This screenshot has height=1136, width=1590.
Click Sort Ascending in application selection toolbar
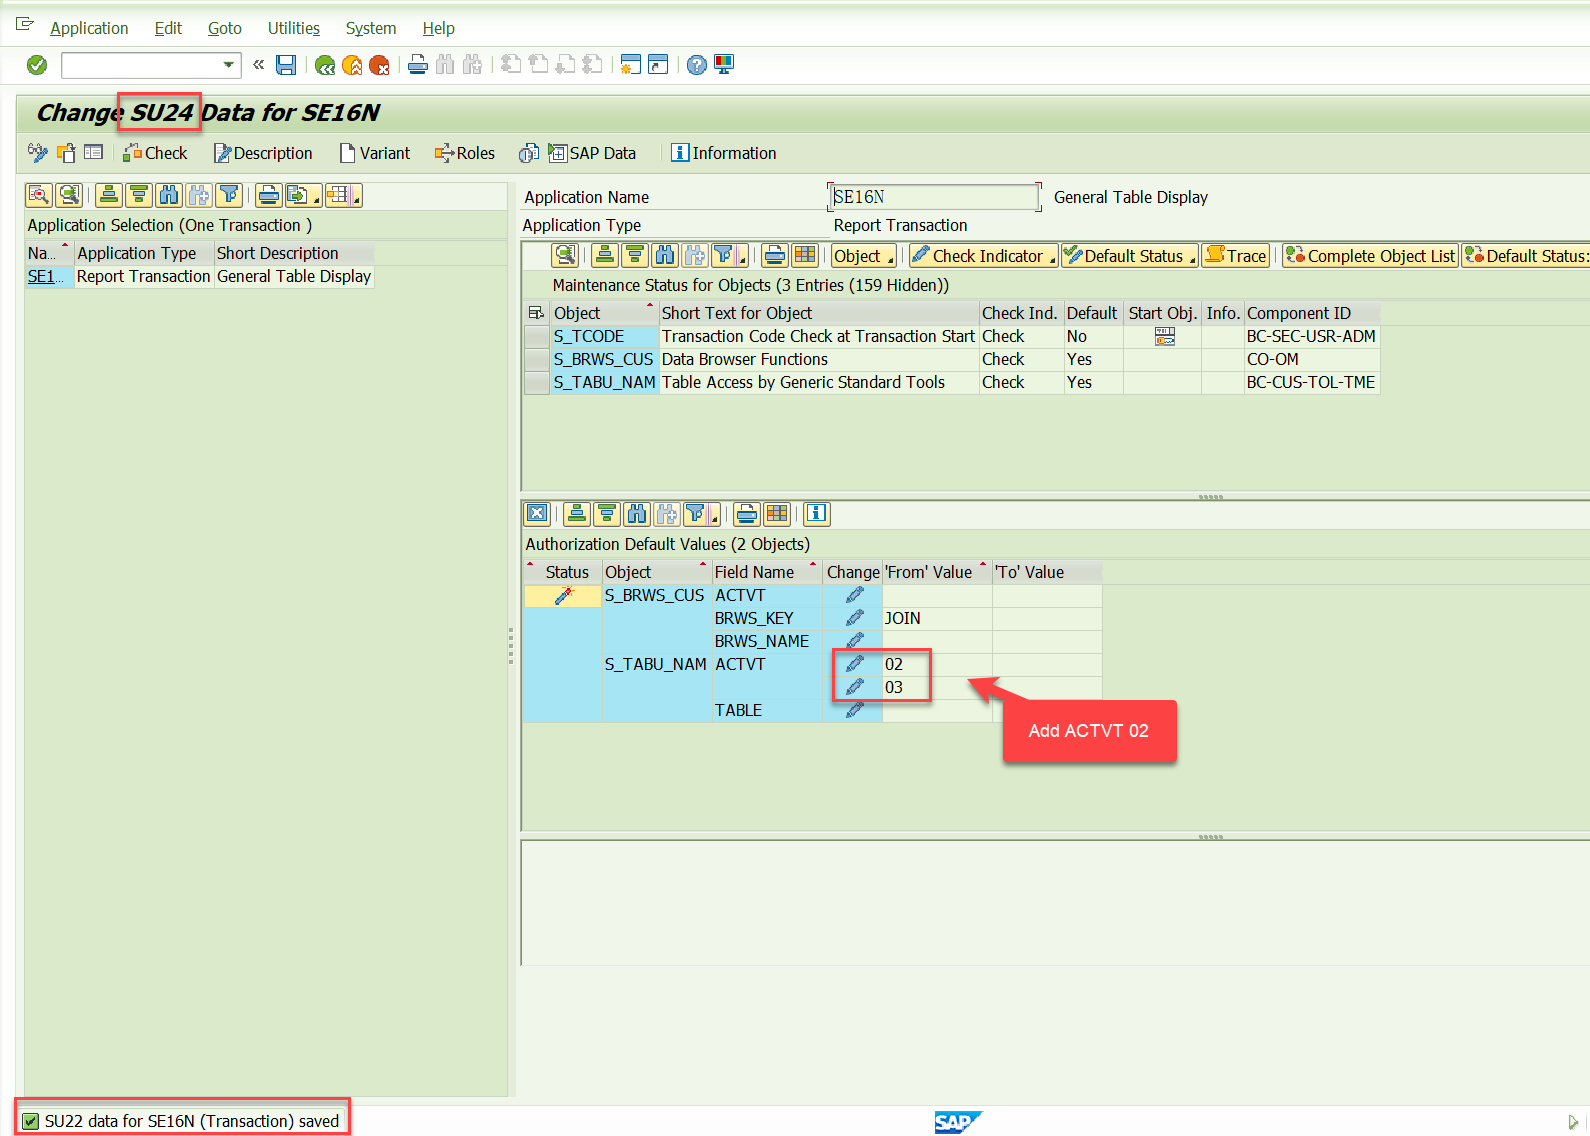[109, 195]
